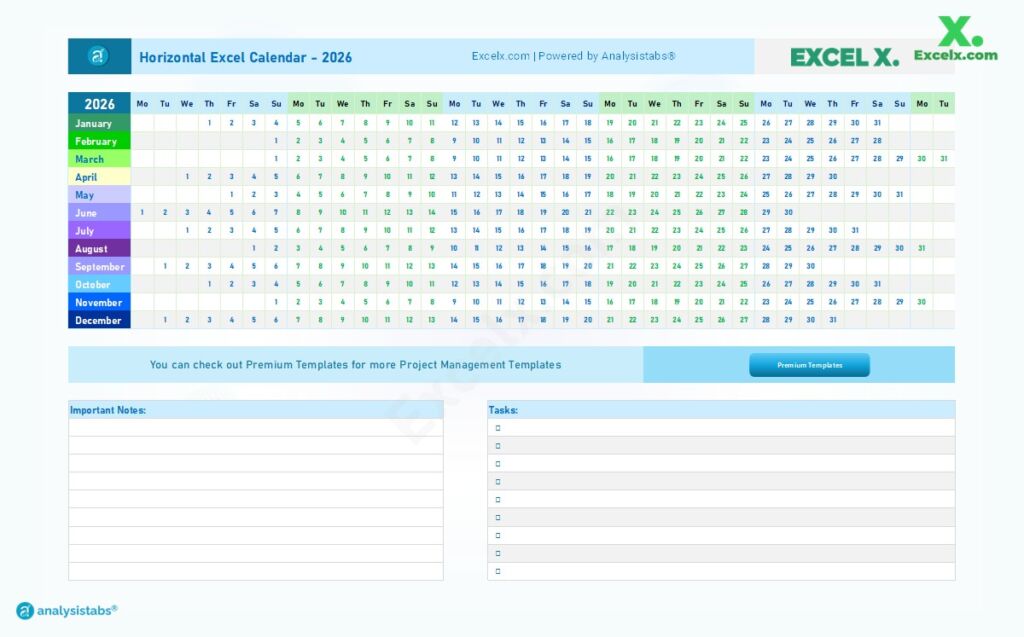
Task: Select the first empty row under Important Notes
Action: pos(255,428)
